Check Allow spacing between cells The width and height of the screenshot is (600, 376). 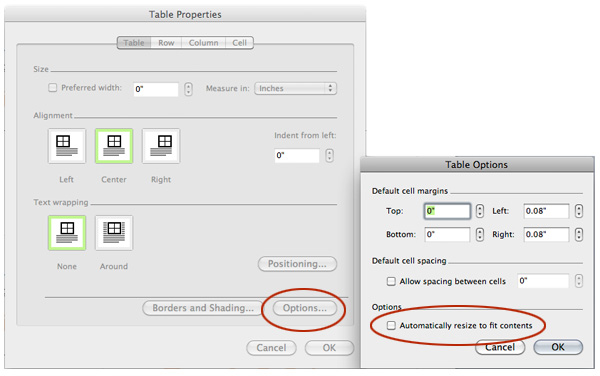coord(391,282)
